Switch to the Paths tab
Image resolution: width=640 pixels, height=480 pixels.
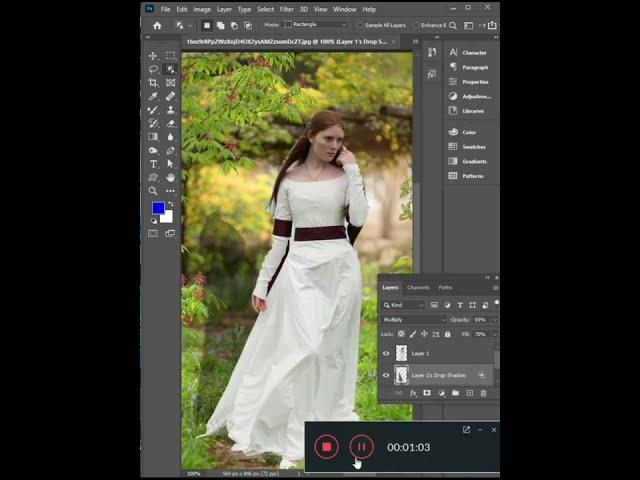(445, 287)
